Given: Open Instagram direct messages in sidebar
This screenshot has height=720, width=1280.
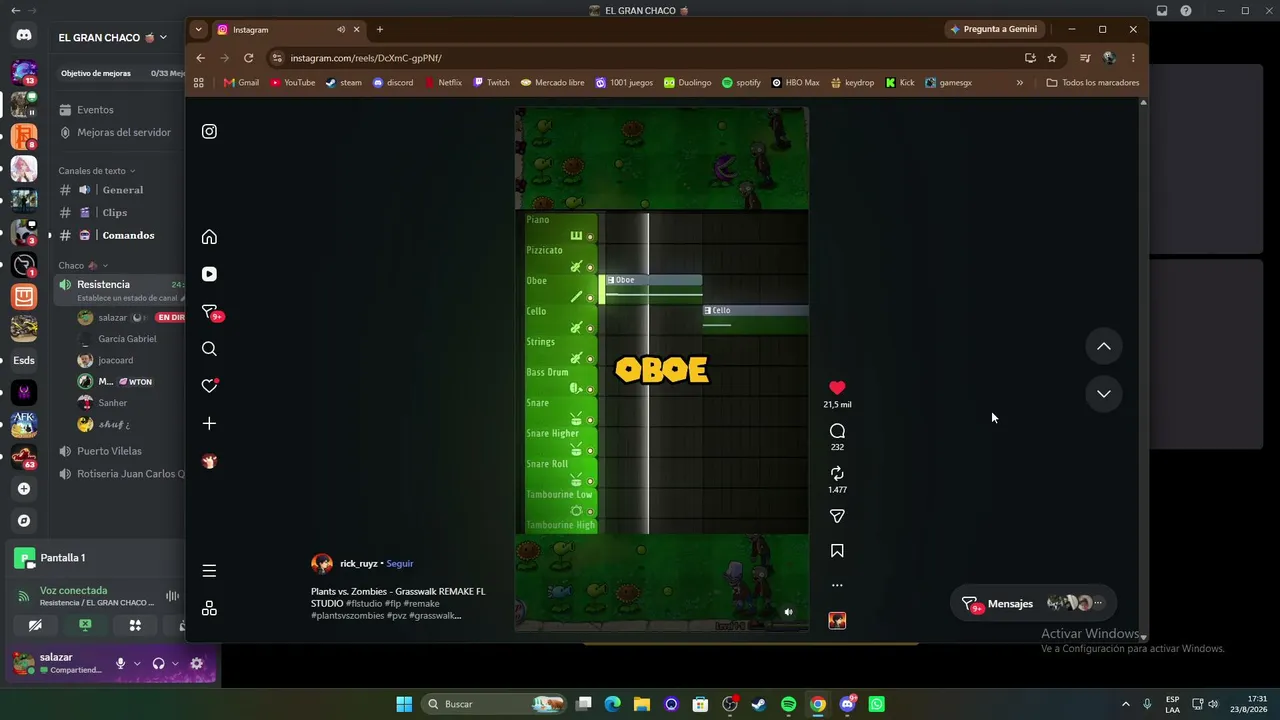Looking at the screenshot, I should [x=209, y=312].
